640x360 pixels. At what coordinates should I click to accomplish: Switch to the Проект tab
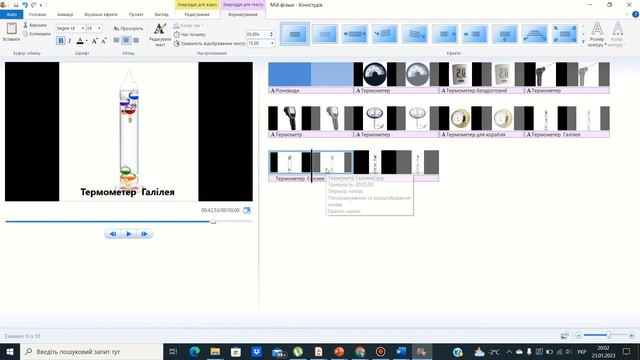(x=136, y=14)
